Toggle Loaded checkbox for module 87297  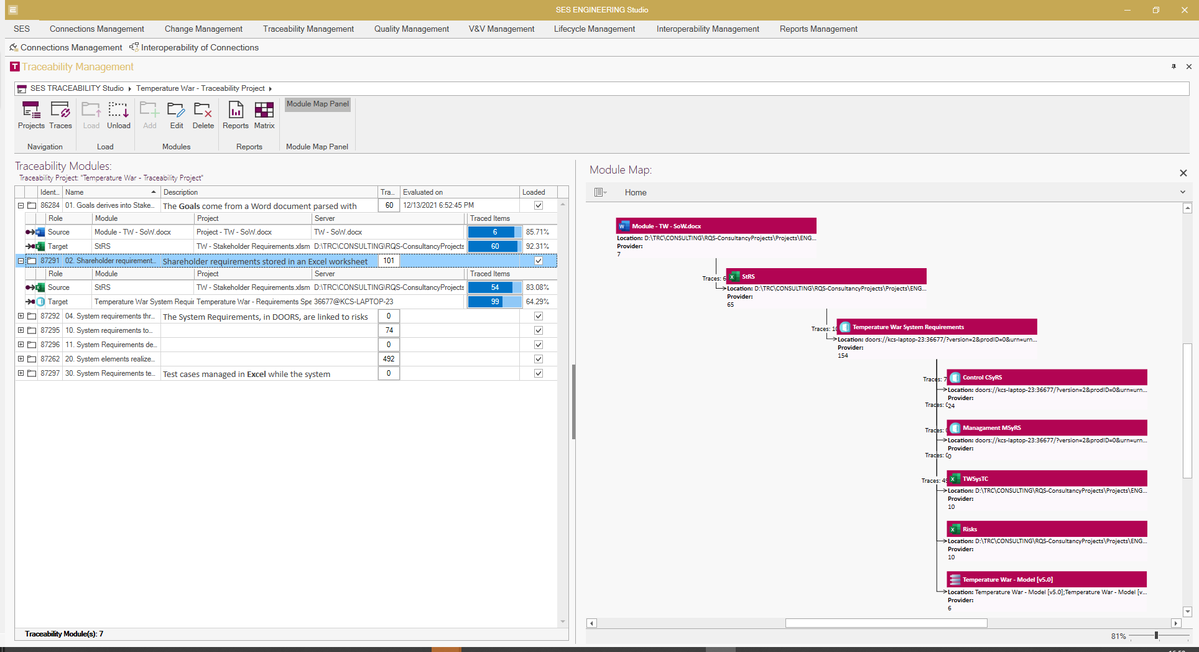point(538,374)
